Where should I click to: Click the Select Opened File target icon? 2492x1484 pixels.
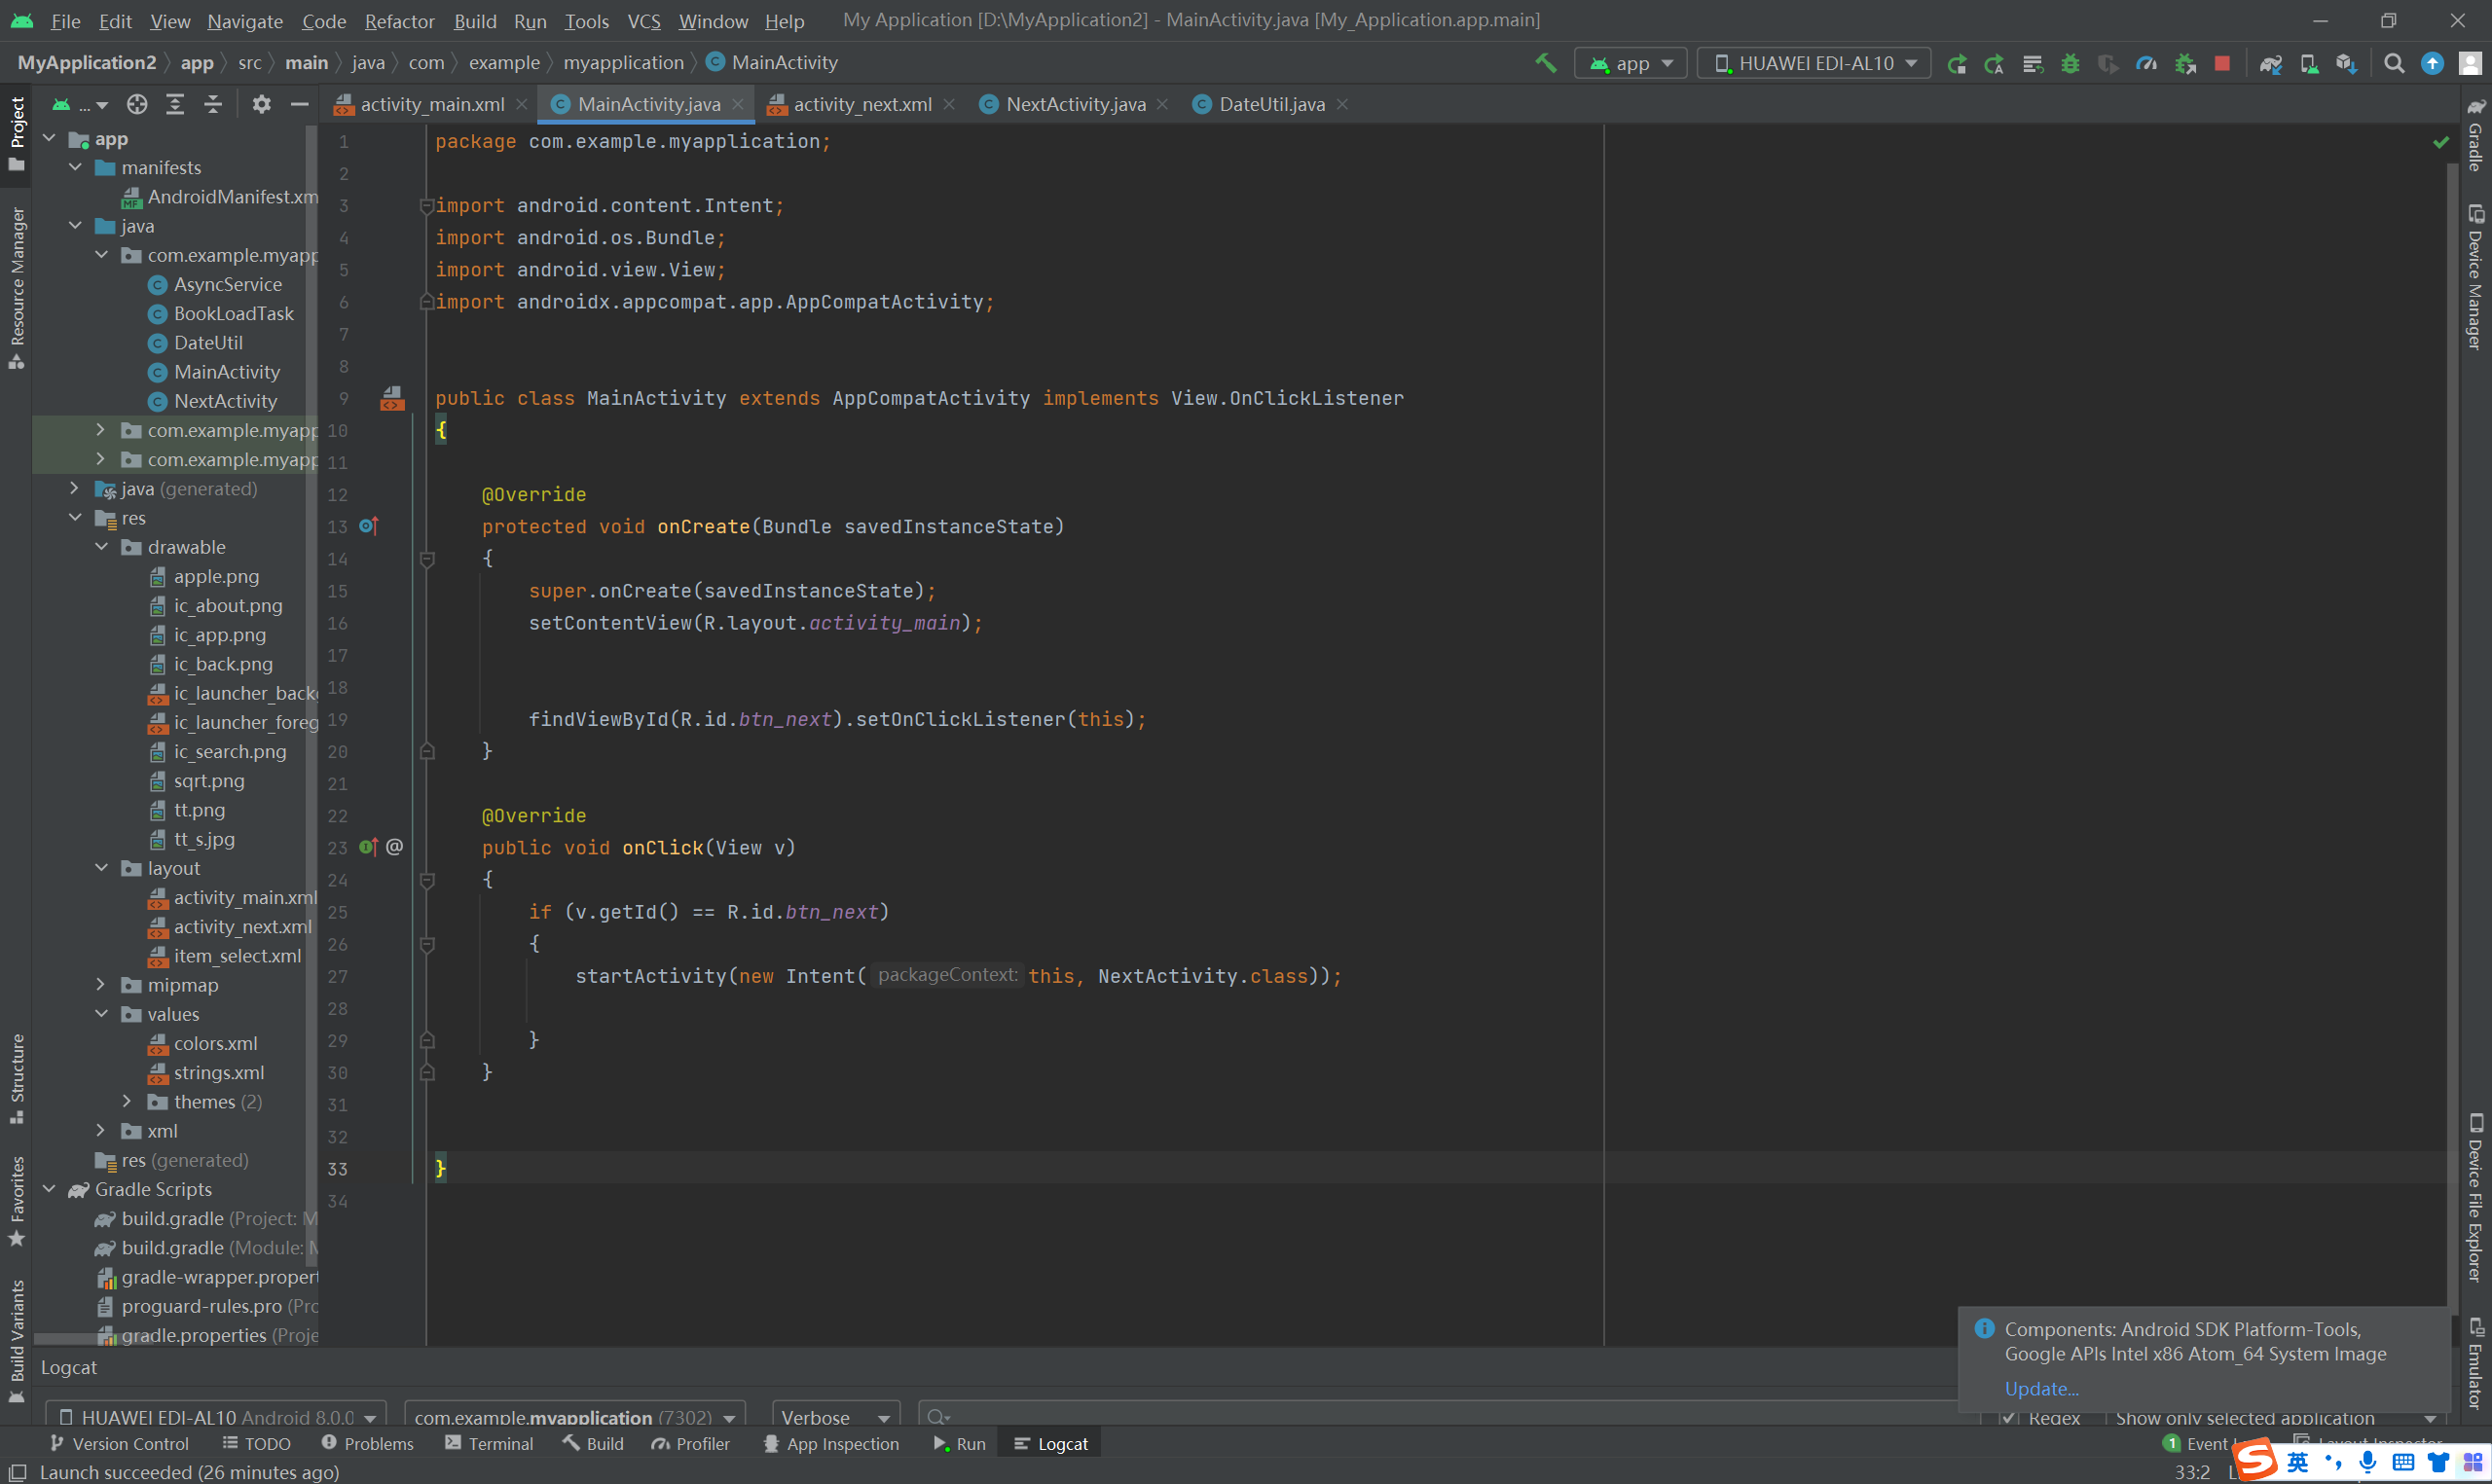[x=137, y=104]
